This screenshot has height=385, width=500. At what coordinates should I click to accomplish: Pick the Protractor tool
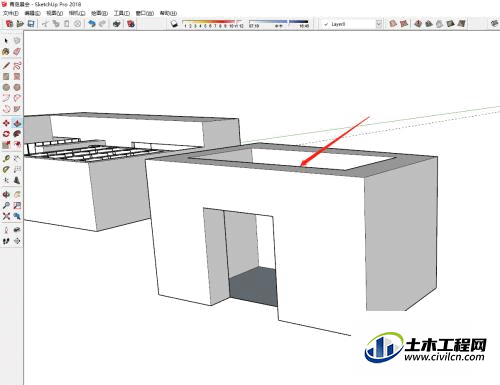[6, 170]
